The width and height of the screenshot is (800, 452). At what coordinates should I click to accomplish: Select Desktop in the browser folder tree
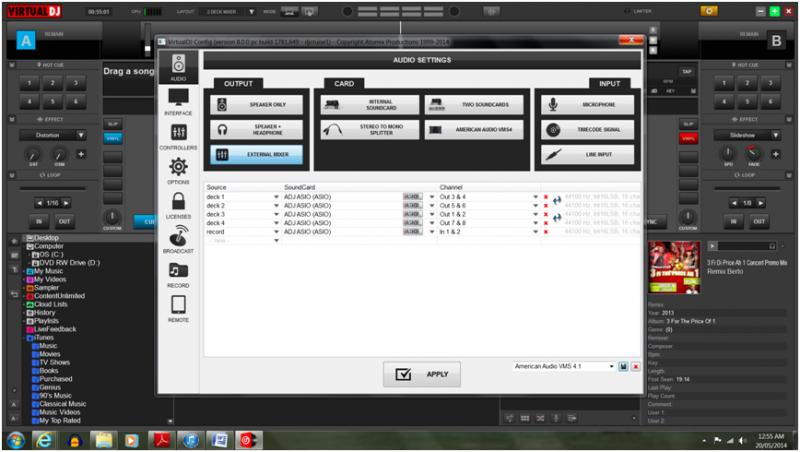(x=46, y=238)
